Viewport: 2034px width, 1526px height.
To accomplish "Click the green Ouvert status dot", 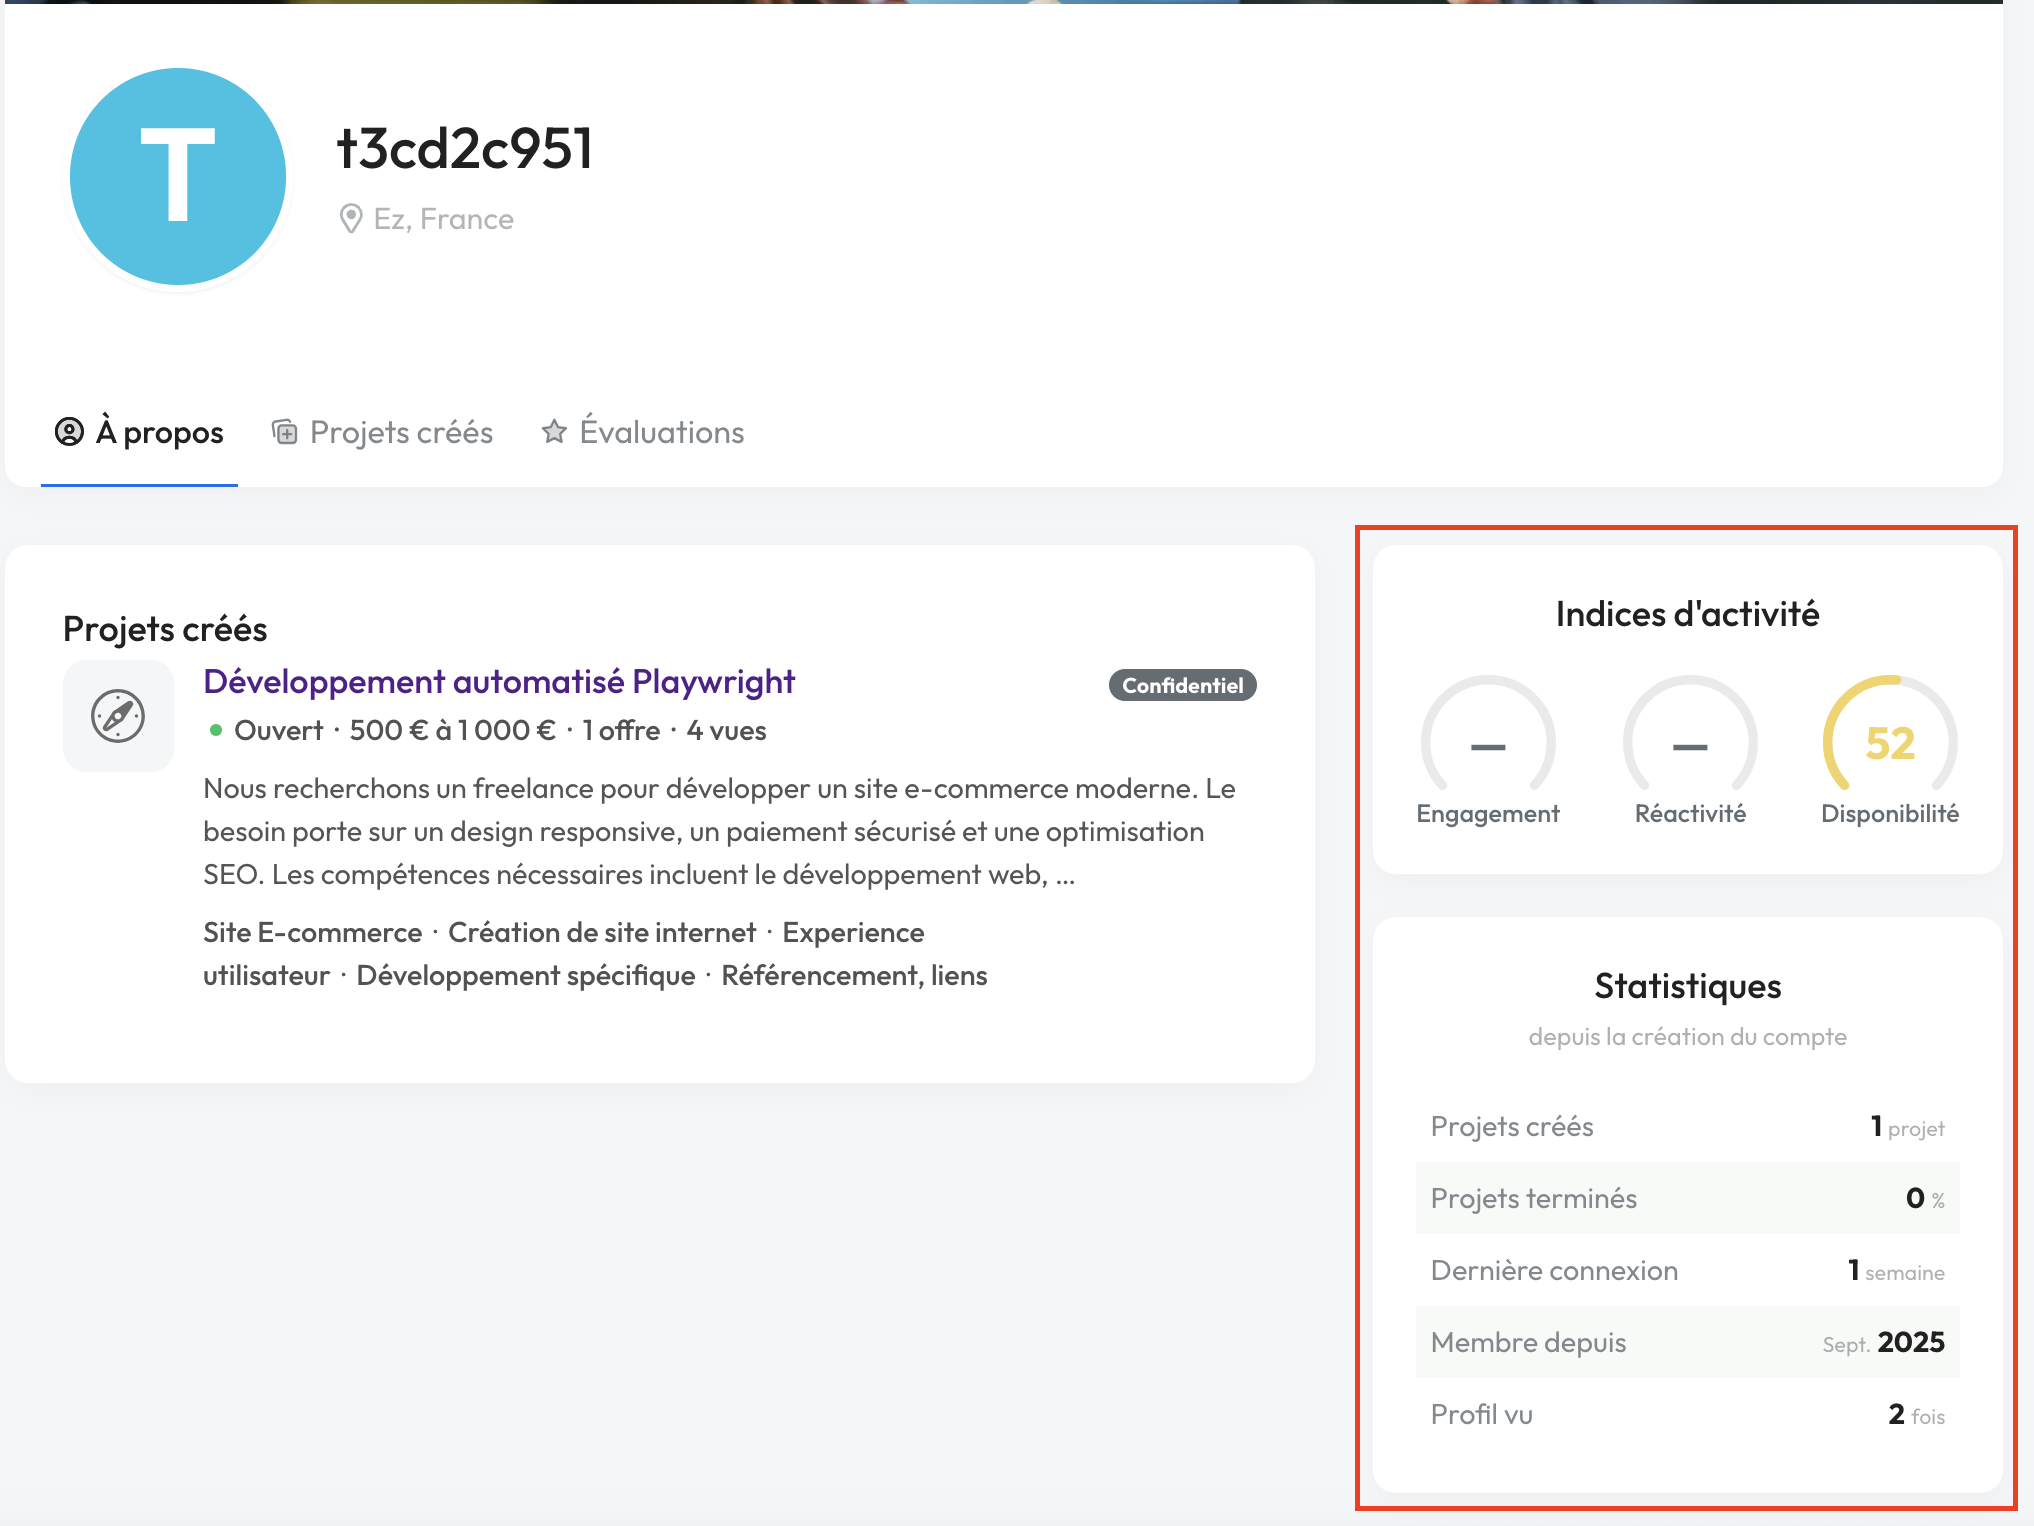I will click(215, 730).
